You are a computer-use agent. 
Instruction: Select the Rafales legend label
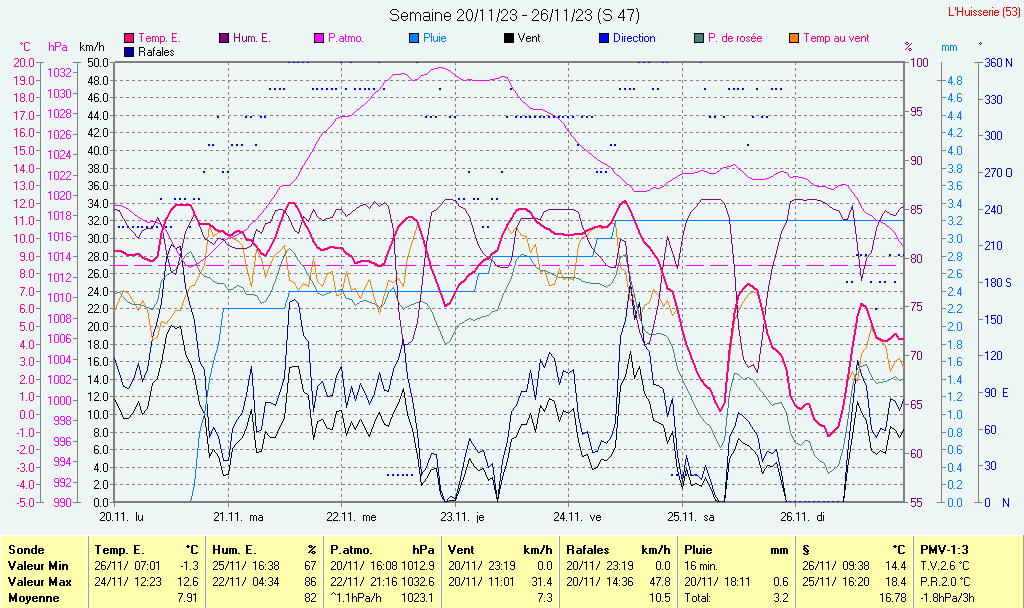pos(157,52)
